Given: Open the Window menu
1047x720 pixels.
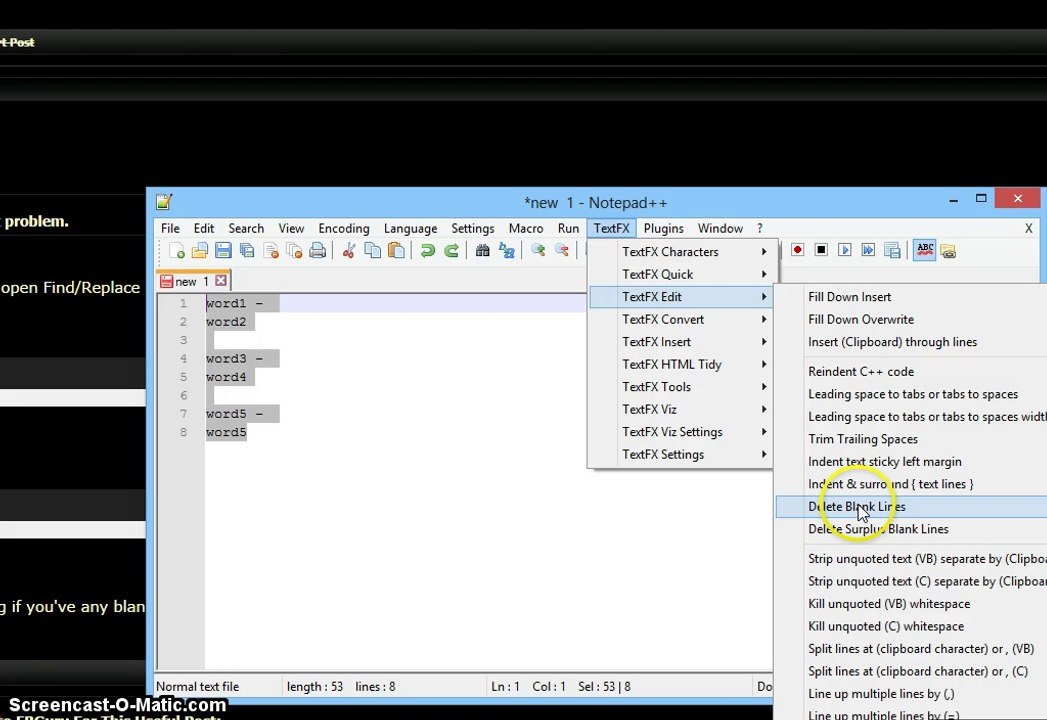Looking at the screenshot, I should [x=720, y=228].
